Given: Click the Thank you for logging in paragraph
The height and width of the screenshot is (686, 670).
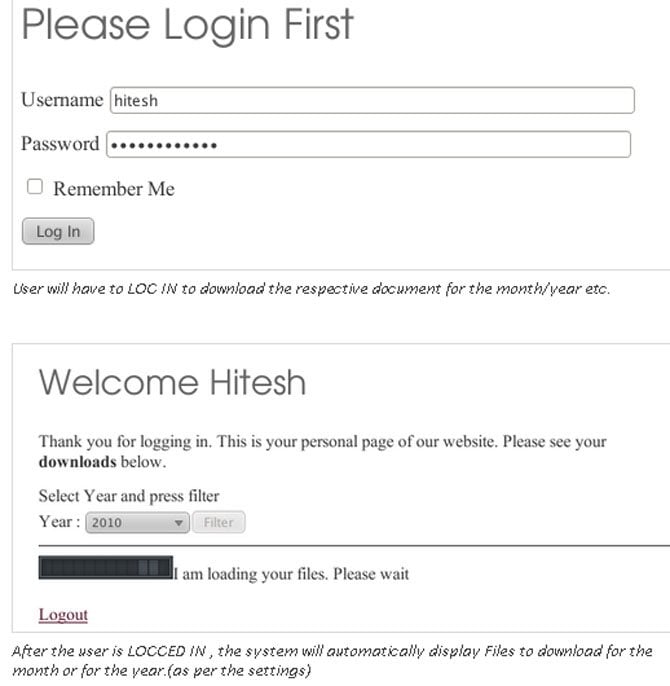Looking at the screenshot, I should (322, 442).
